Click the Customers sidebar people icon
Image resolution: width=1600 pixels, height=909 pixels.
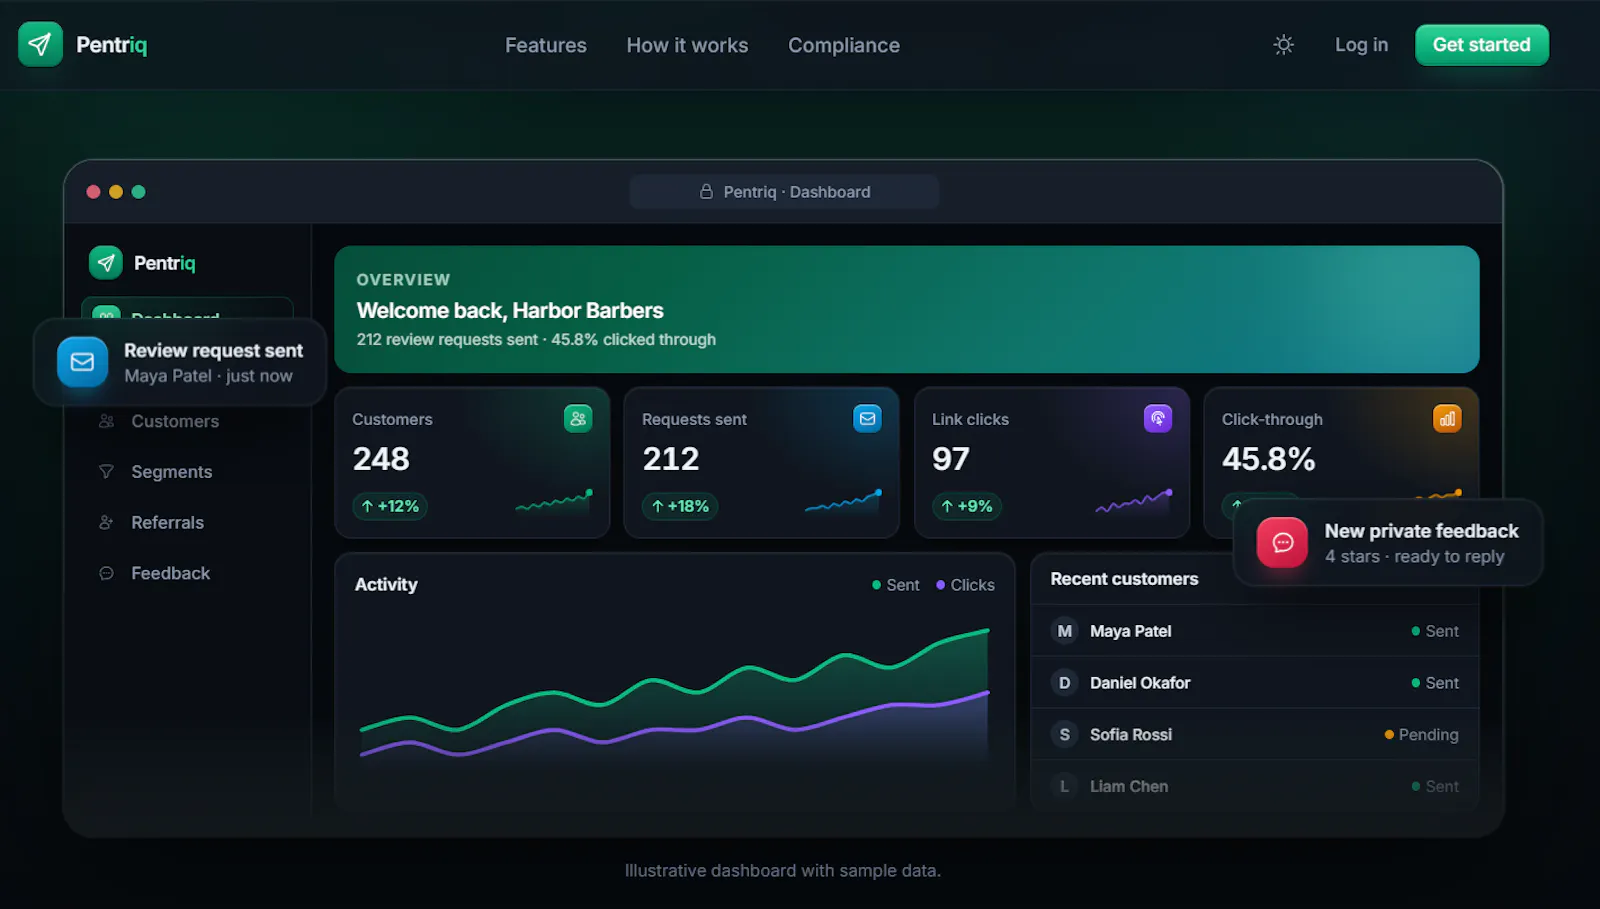pyautogui.click(x=106, y=421)
